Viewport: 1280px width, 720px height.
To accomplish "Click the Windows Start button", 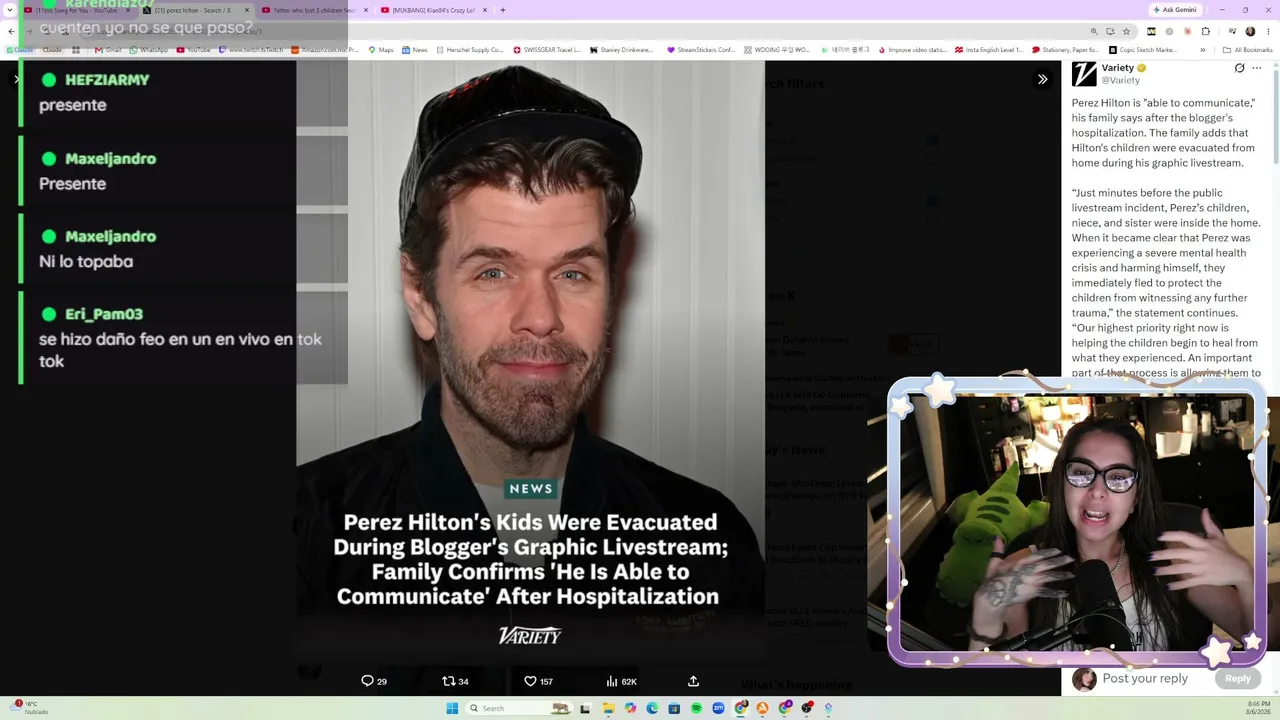I will (x=452, y=708).
